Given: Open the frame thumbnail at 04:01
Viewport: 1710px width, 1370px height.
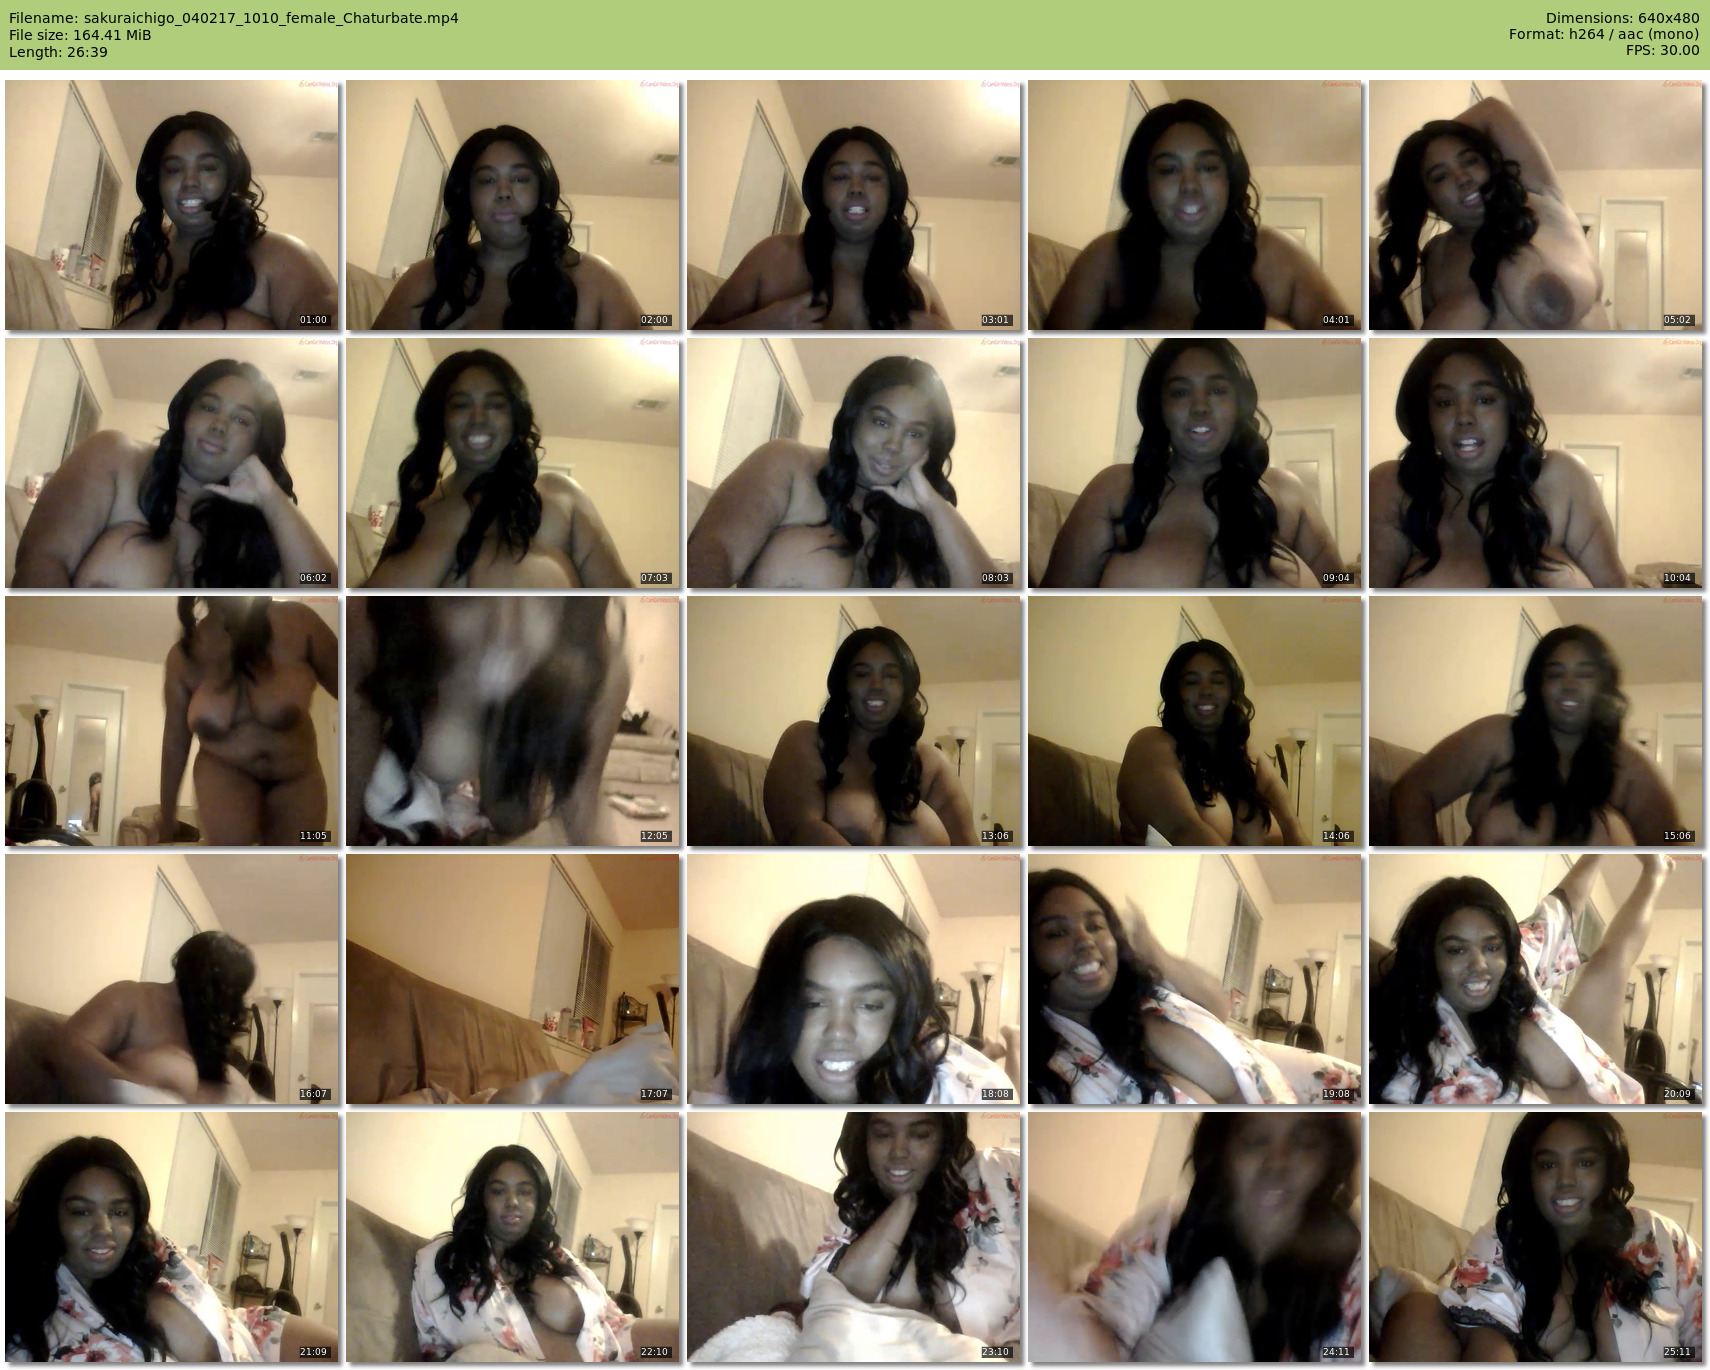Looking at the screenshot, I should (1195, 205).
